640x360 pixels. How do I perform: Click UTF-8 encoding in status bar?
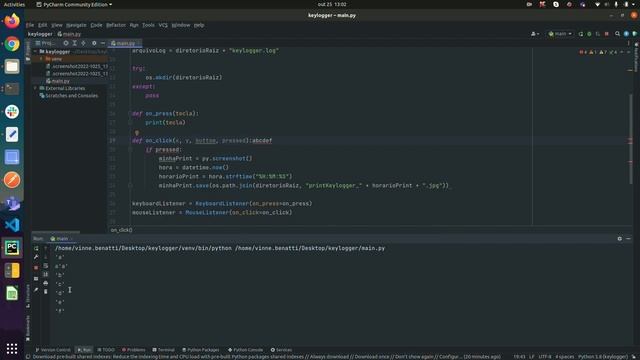(x=544, y=357)
